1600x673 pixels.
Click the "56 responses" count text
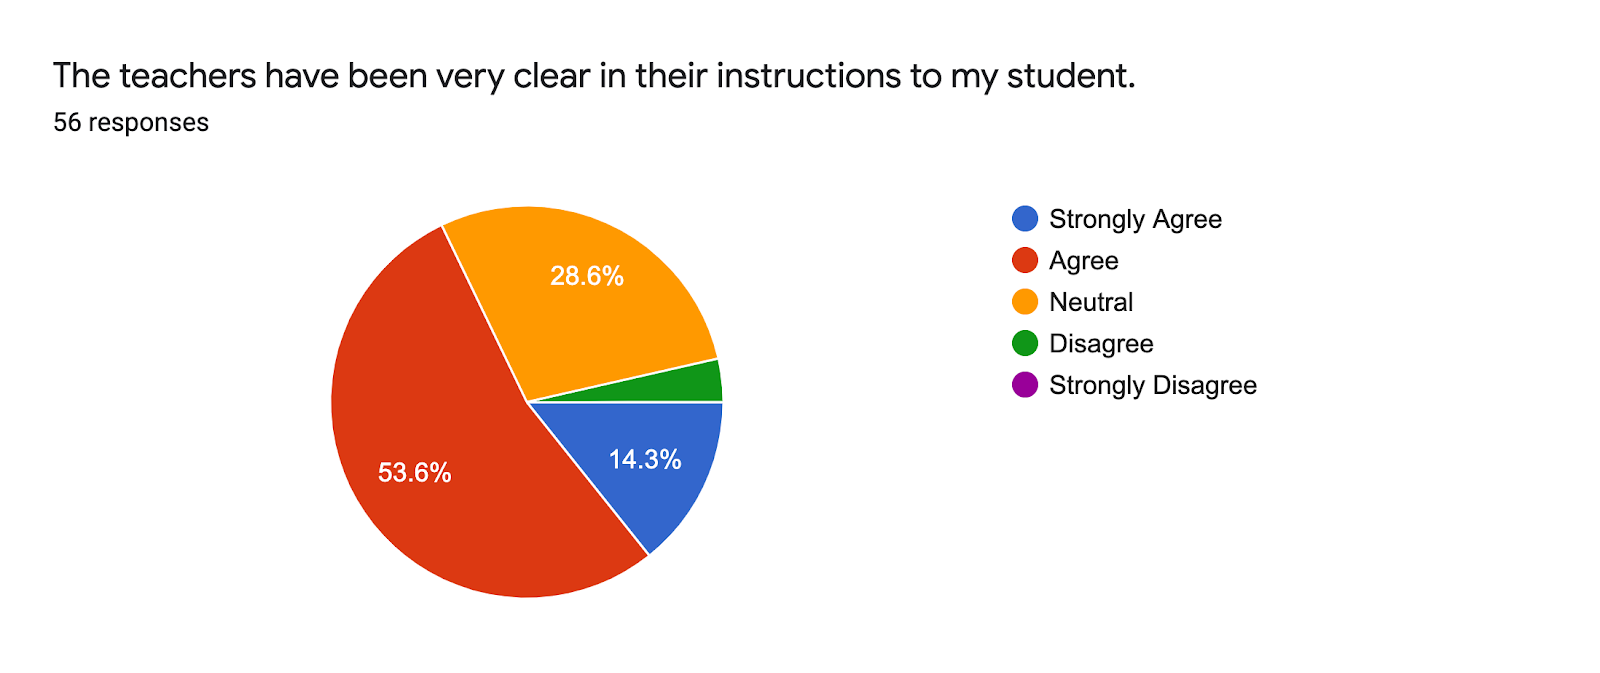click(131, 123)
